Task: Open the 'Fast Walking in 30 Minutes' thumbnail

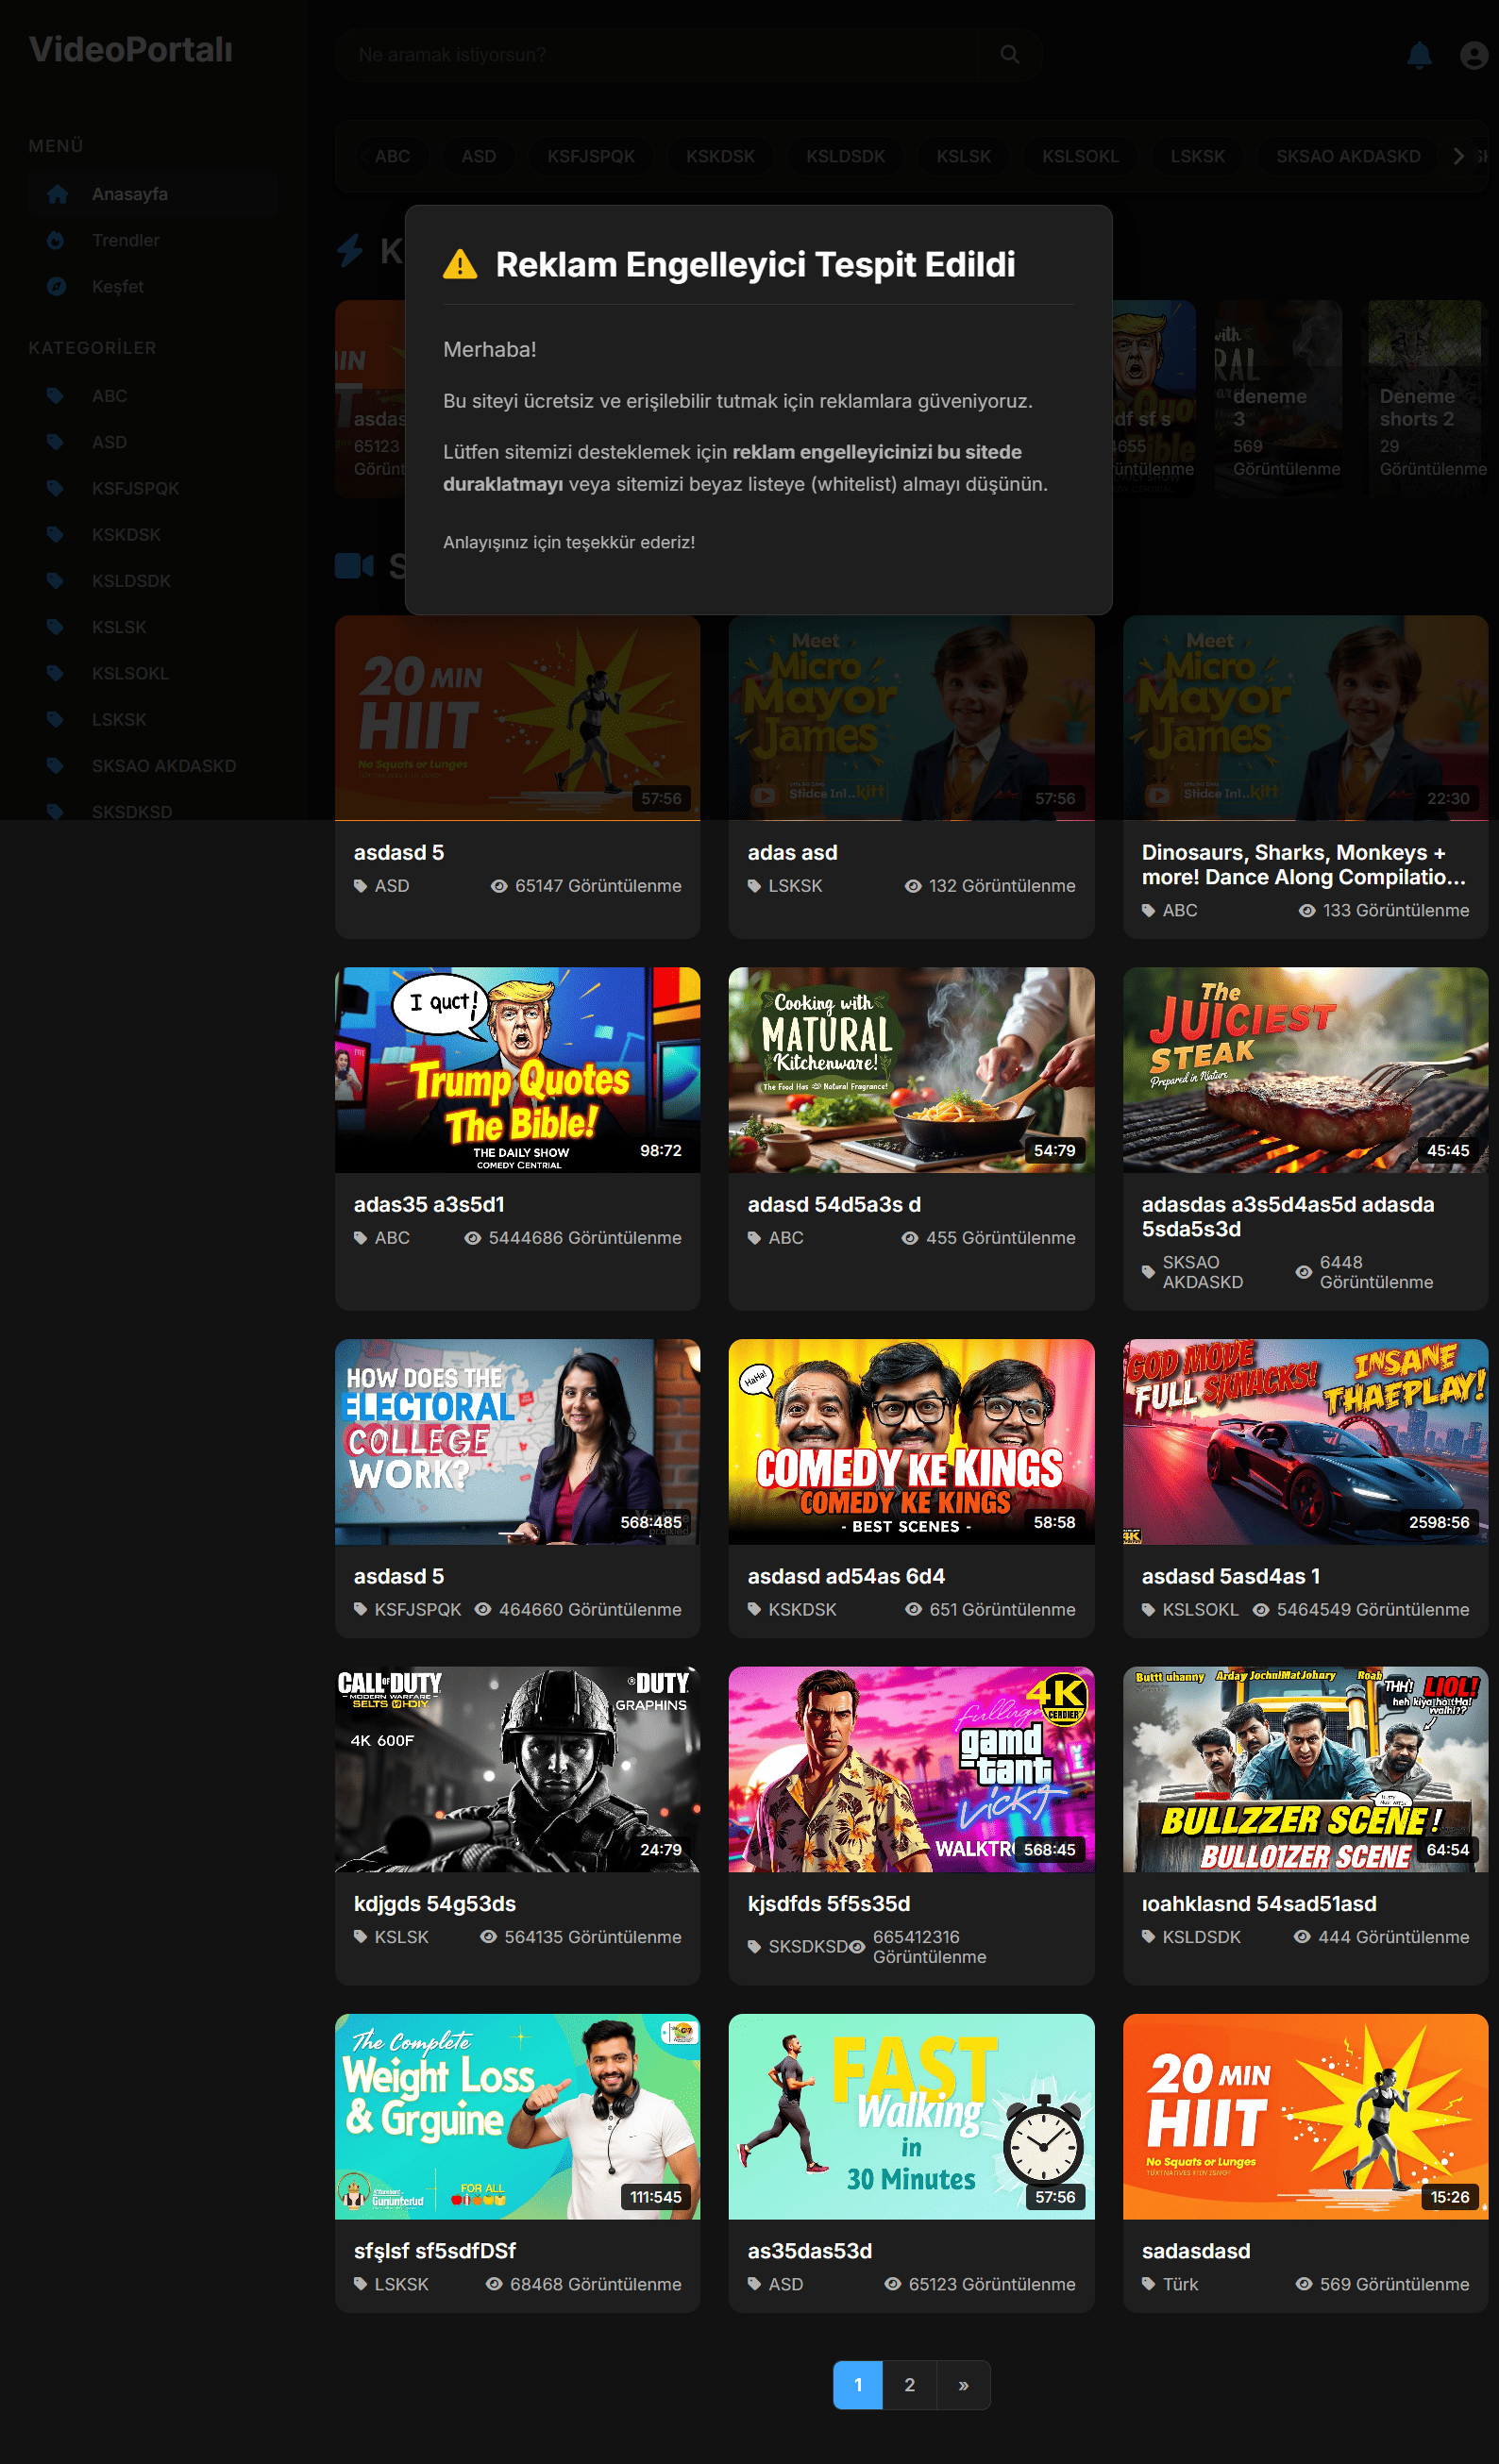Action: coord(912,2116)
